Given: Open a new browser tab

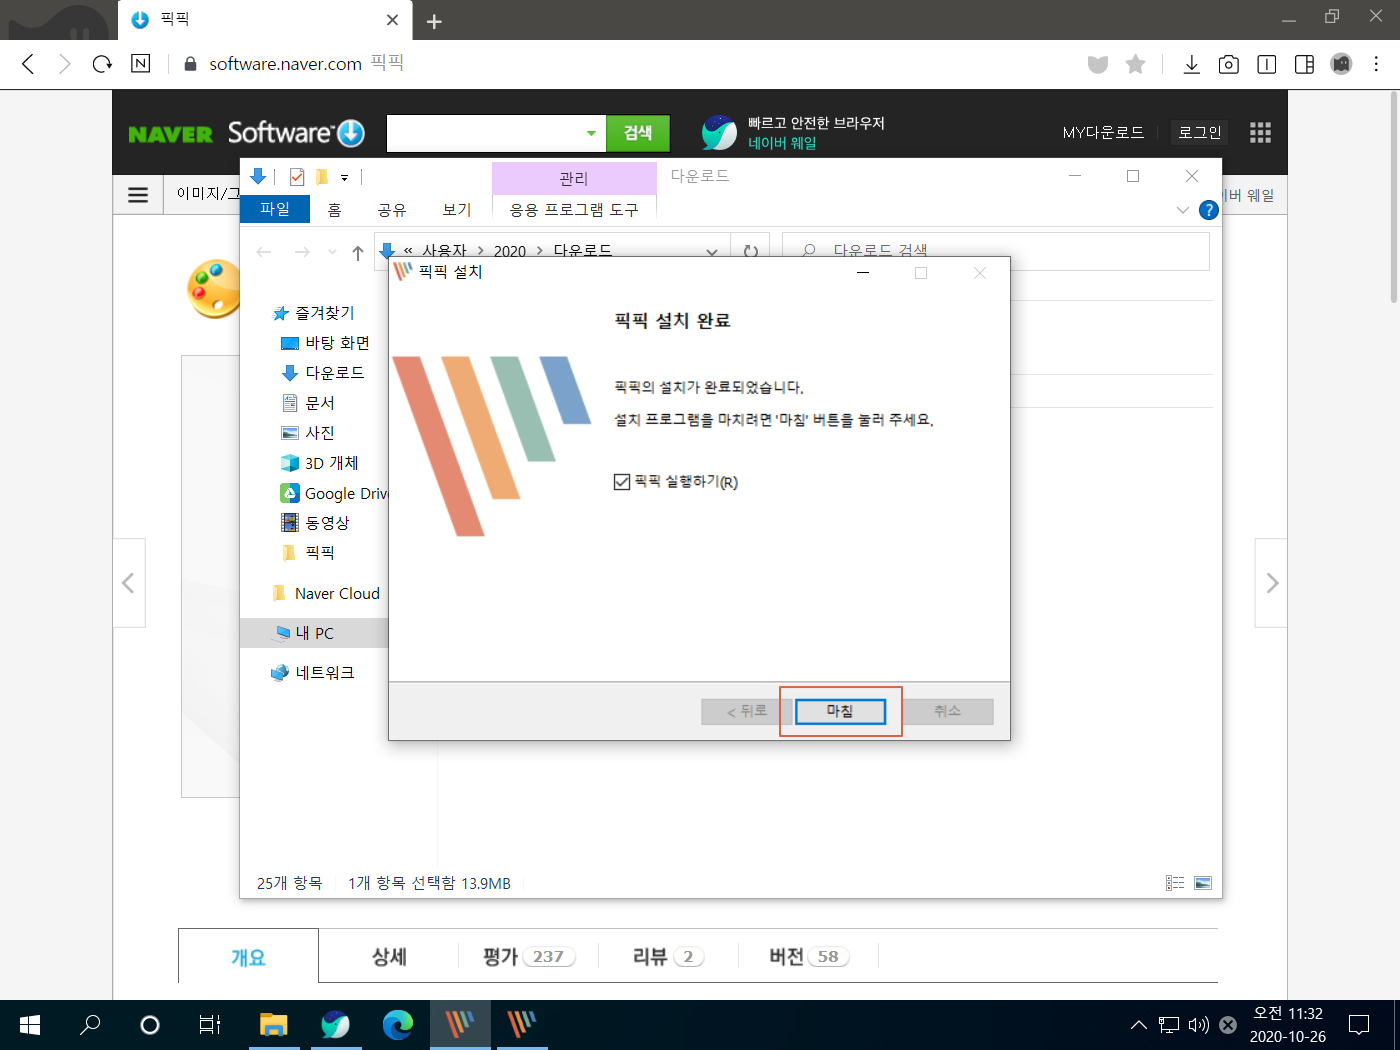Looking at the screenshot, I should pos(434,21).
